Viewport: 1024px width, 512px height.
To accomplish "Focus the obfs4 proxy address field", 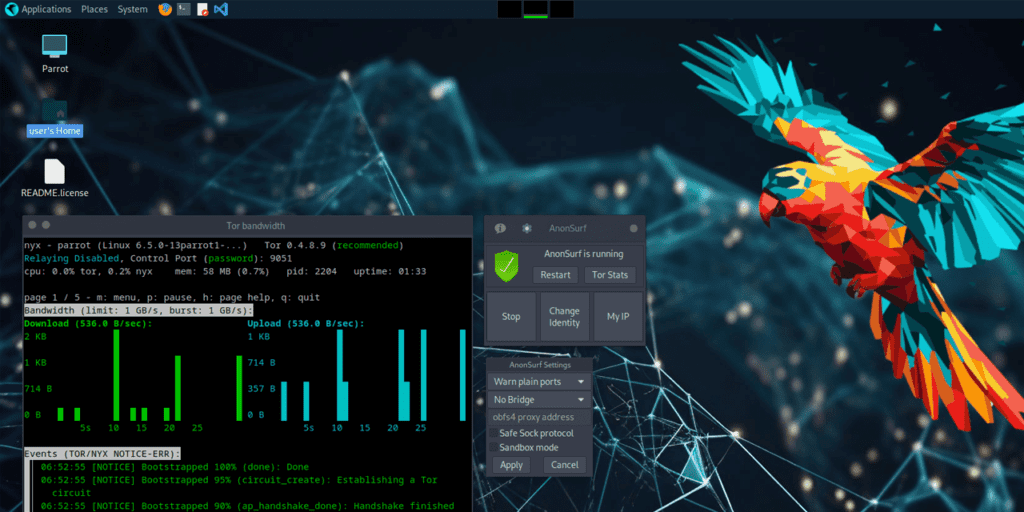I will pyautogui.click(x=539, y=417).
